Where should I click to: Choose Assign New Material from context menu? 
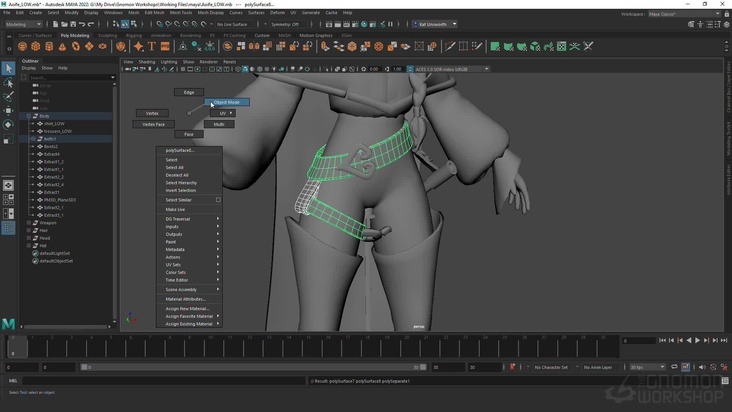pyautogui.click(x=187, y=308)
